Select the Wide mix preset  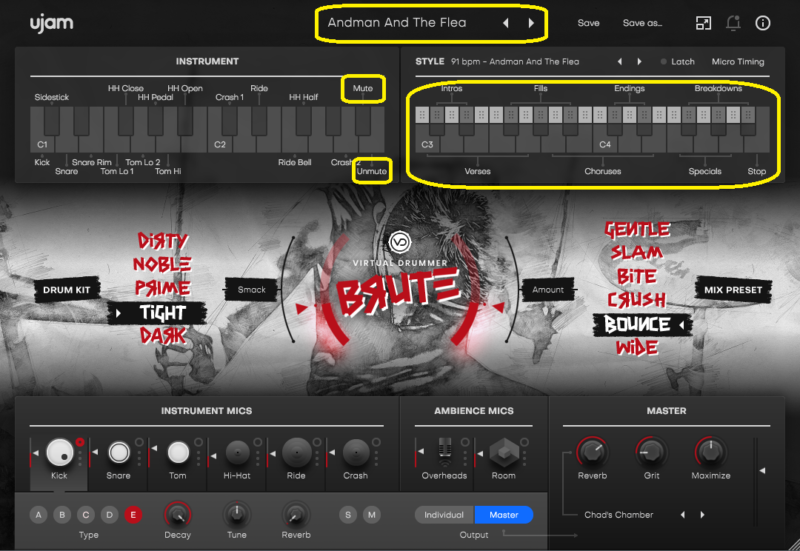637,348
